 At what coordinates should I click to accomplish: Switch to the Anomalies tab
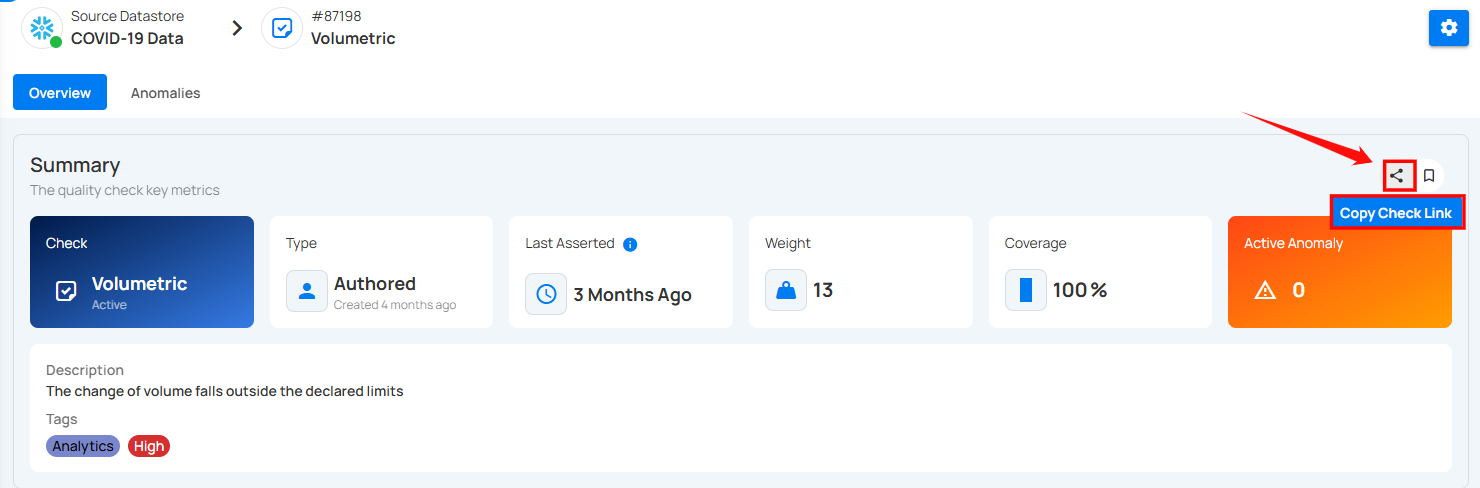(166, 93)
